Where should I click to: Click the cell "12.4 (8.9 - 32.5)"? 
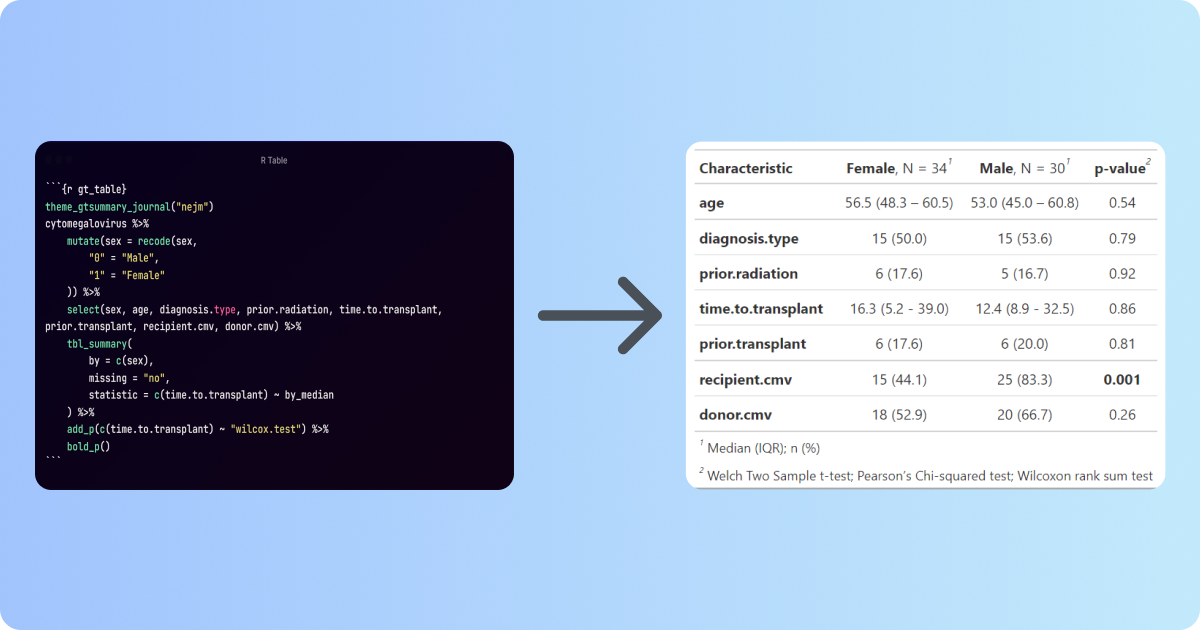1025,309
